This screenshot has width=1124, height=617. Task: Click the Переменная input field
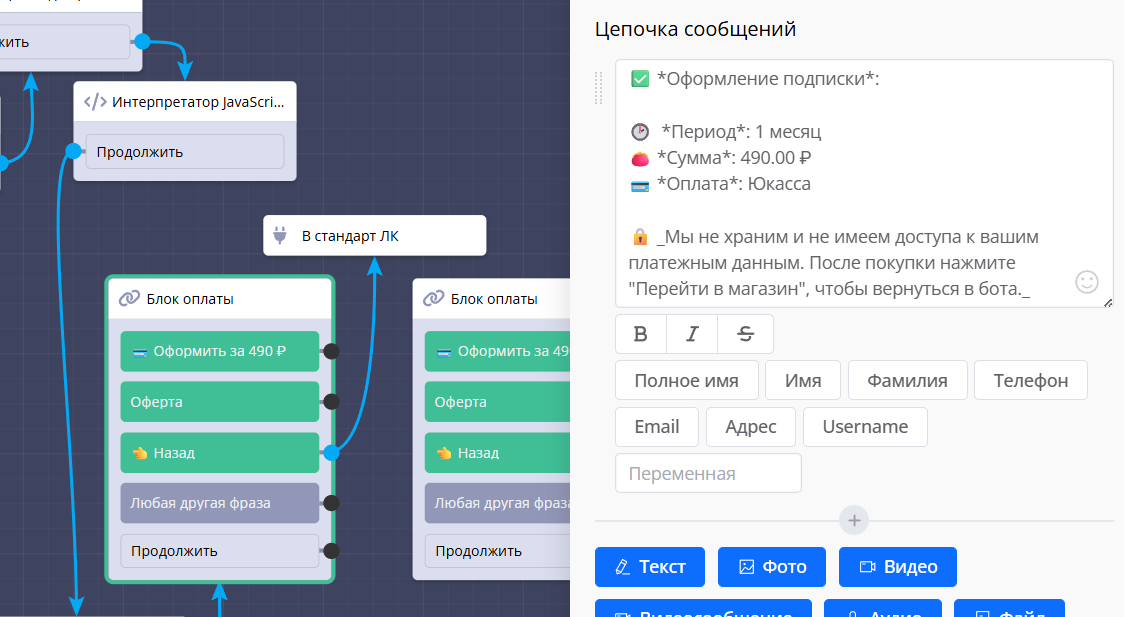tap(708, 473)
